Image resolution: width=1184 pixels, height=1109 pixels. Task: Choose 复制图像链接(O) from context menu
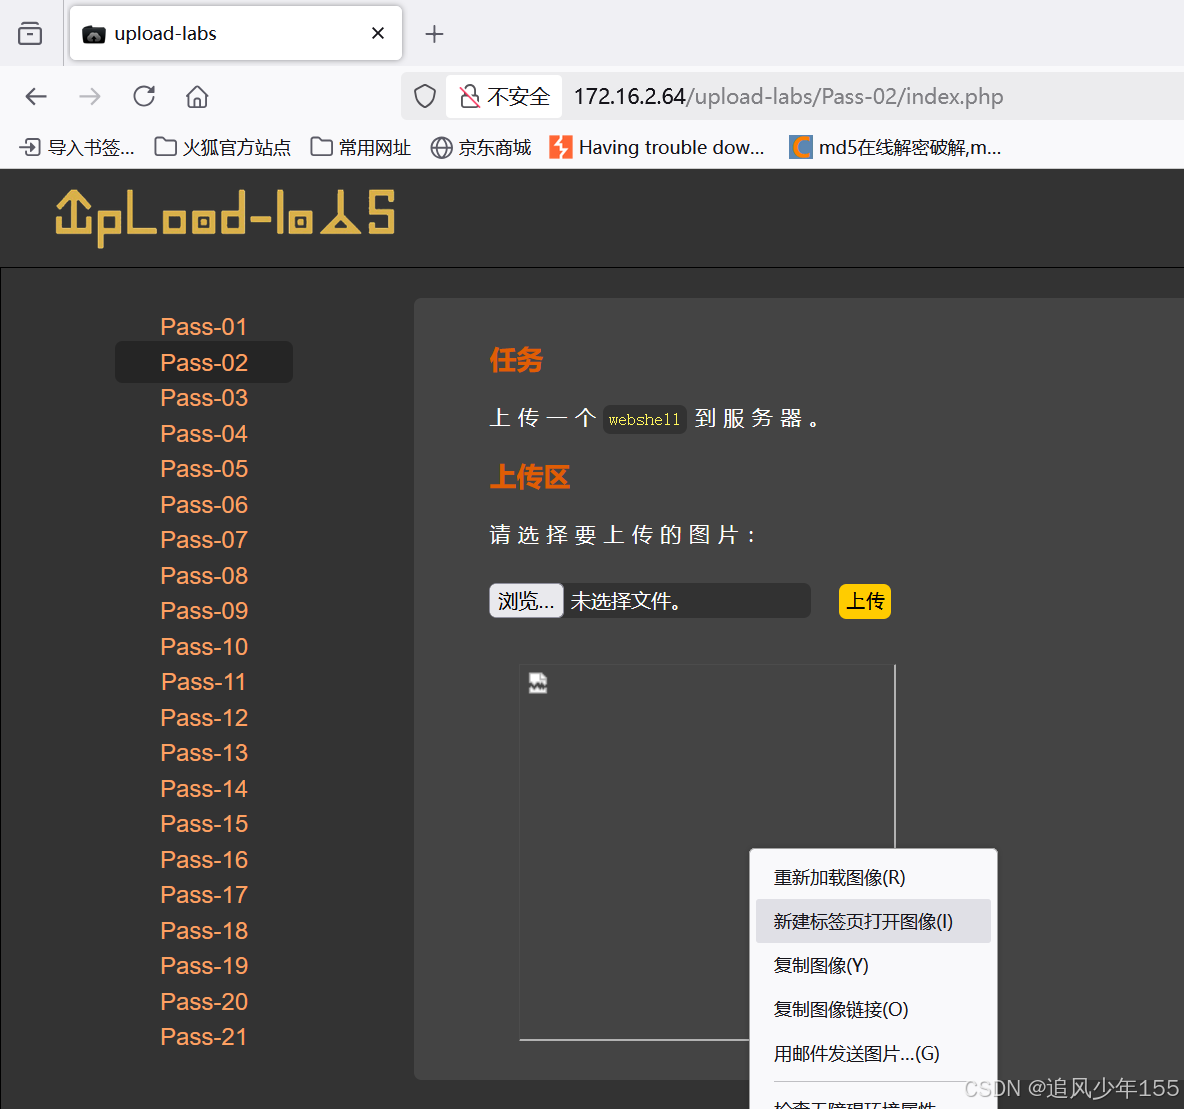873,1009
